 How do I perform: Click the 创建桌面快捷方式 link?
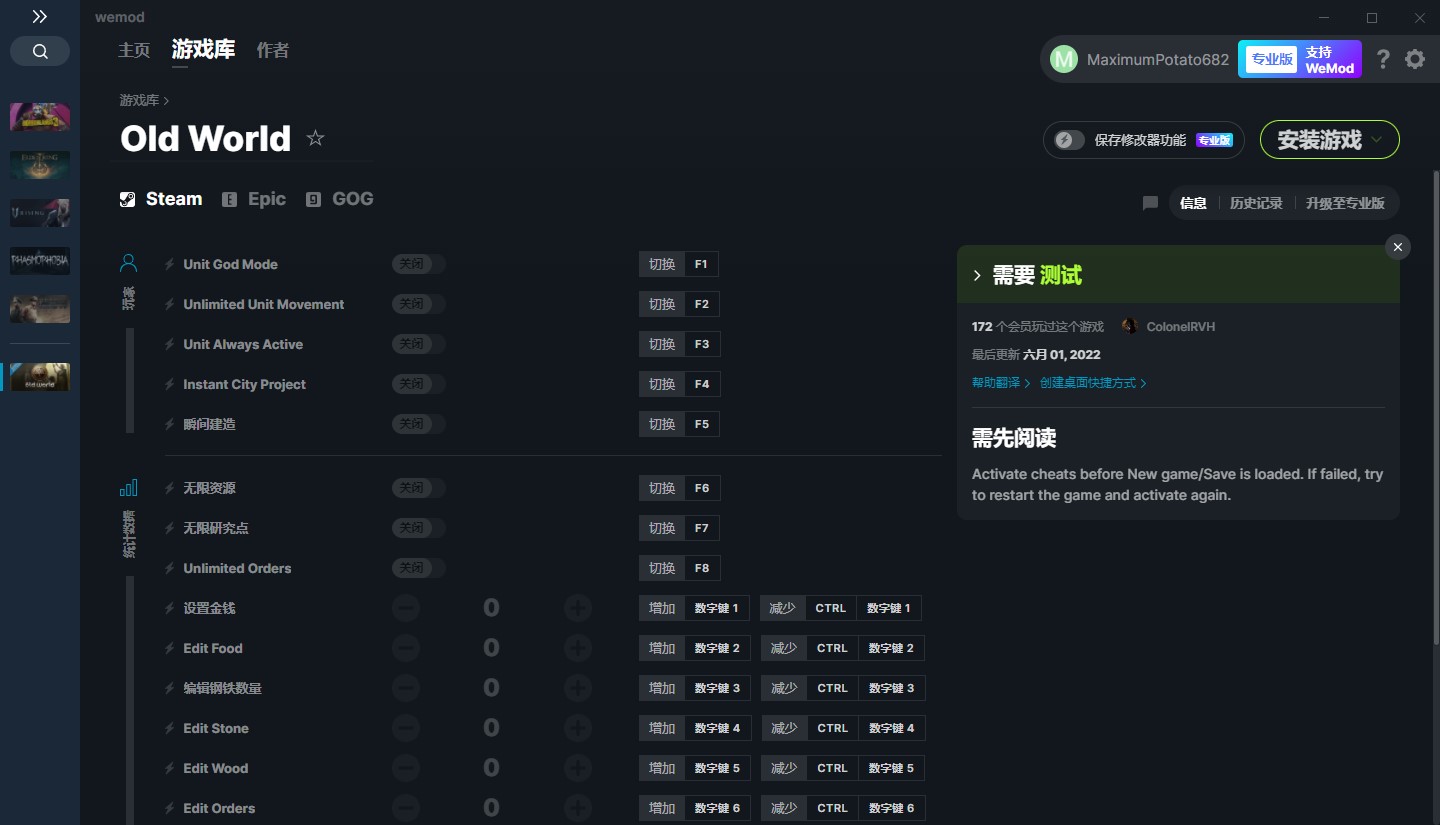(x=1093, y=383)
